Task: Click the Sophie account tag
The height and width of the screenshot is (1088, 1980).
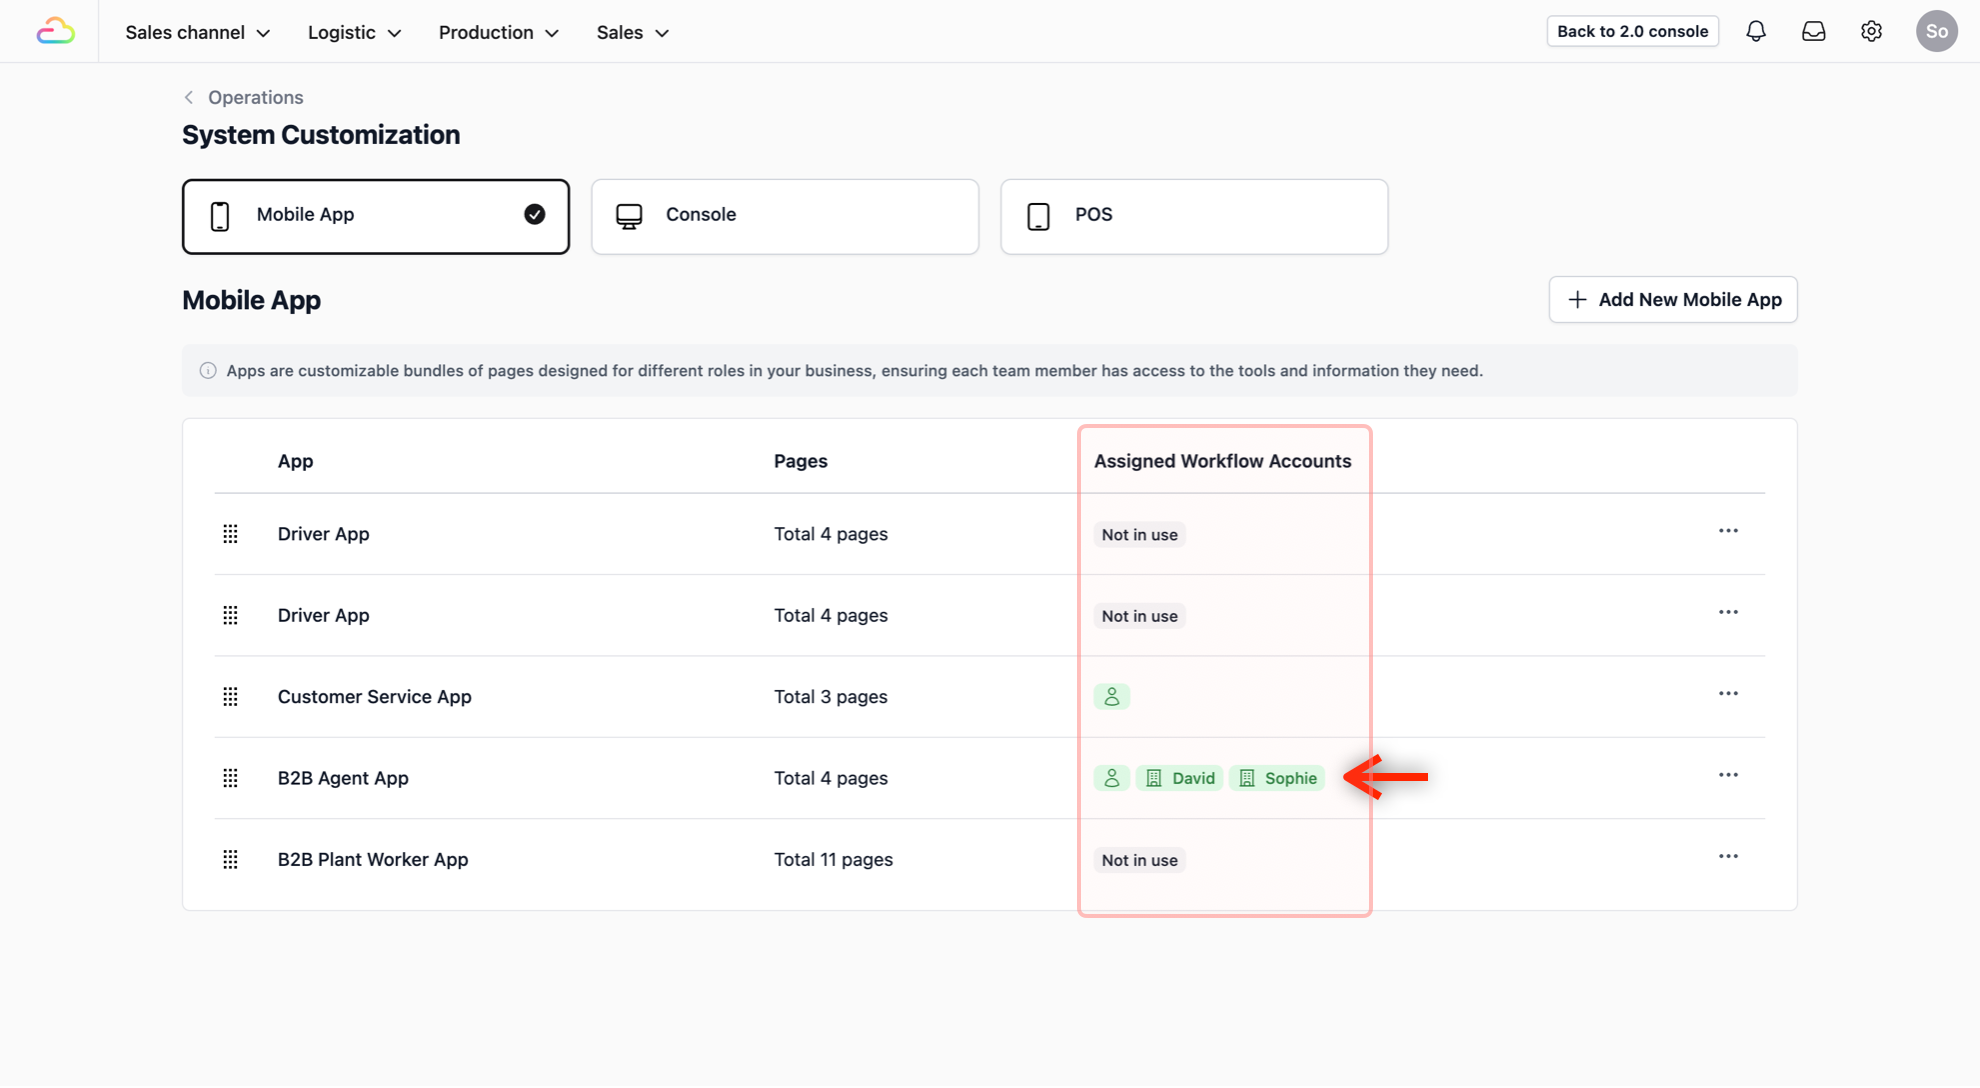Action: point(1277,778)
